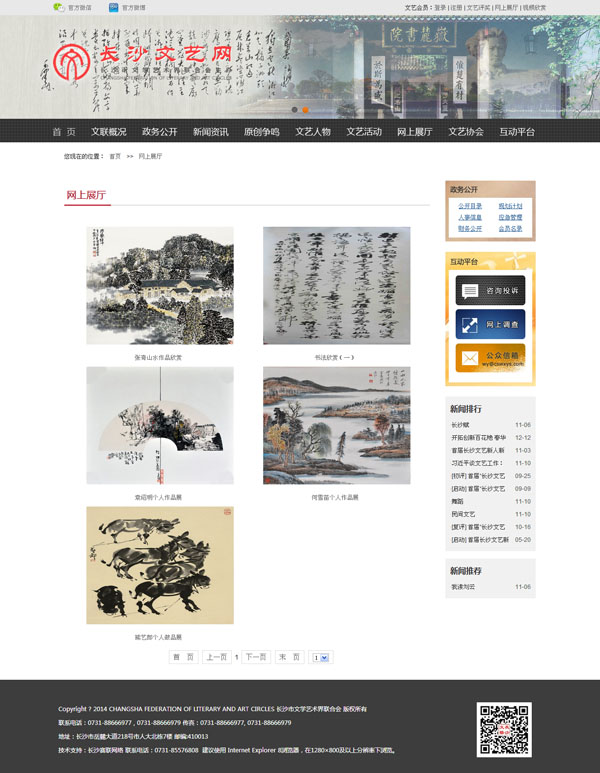
Task: Open the 咨询投诉 speech bubble button
Action: click(490, 290)
